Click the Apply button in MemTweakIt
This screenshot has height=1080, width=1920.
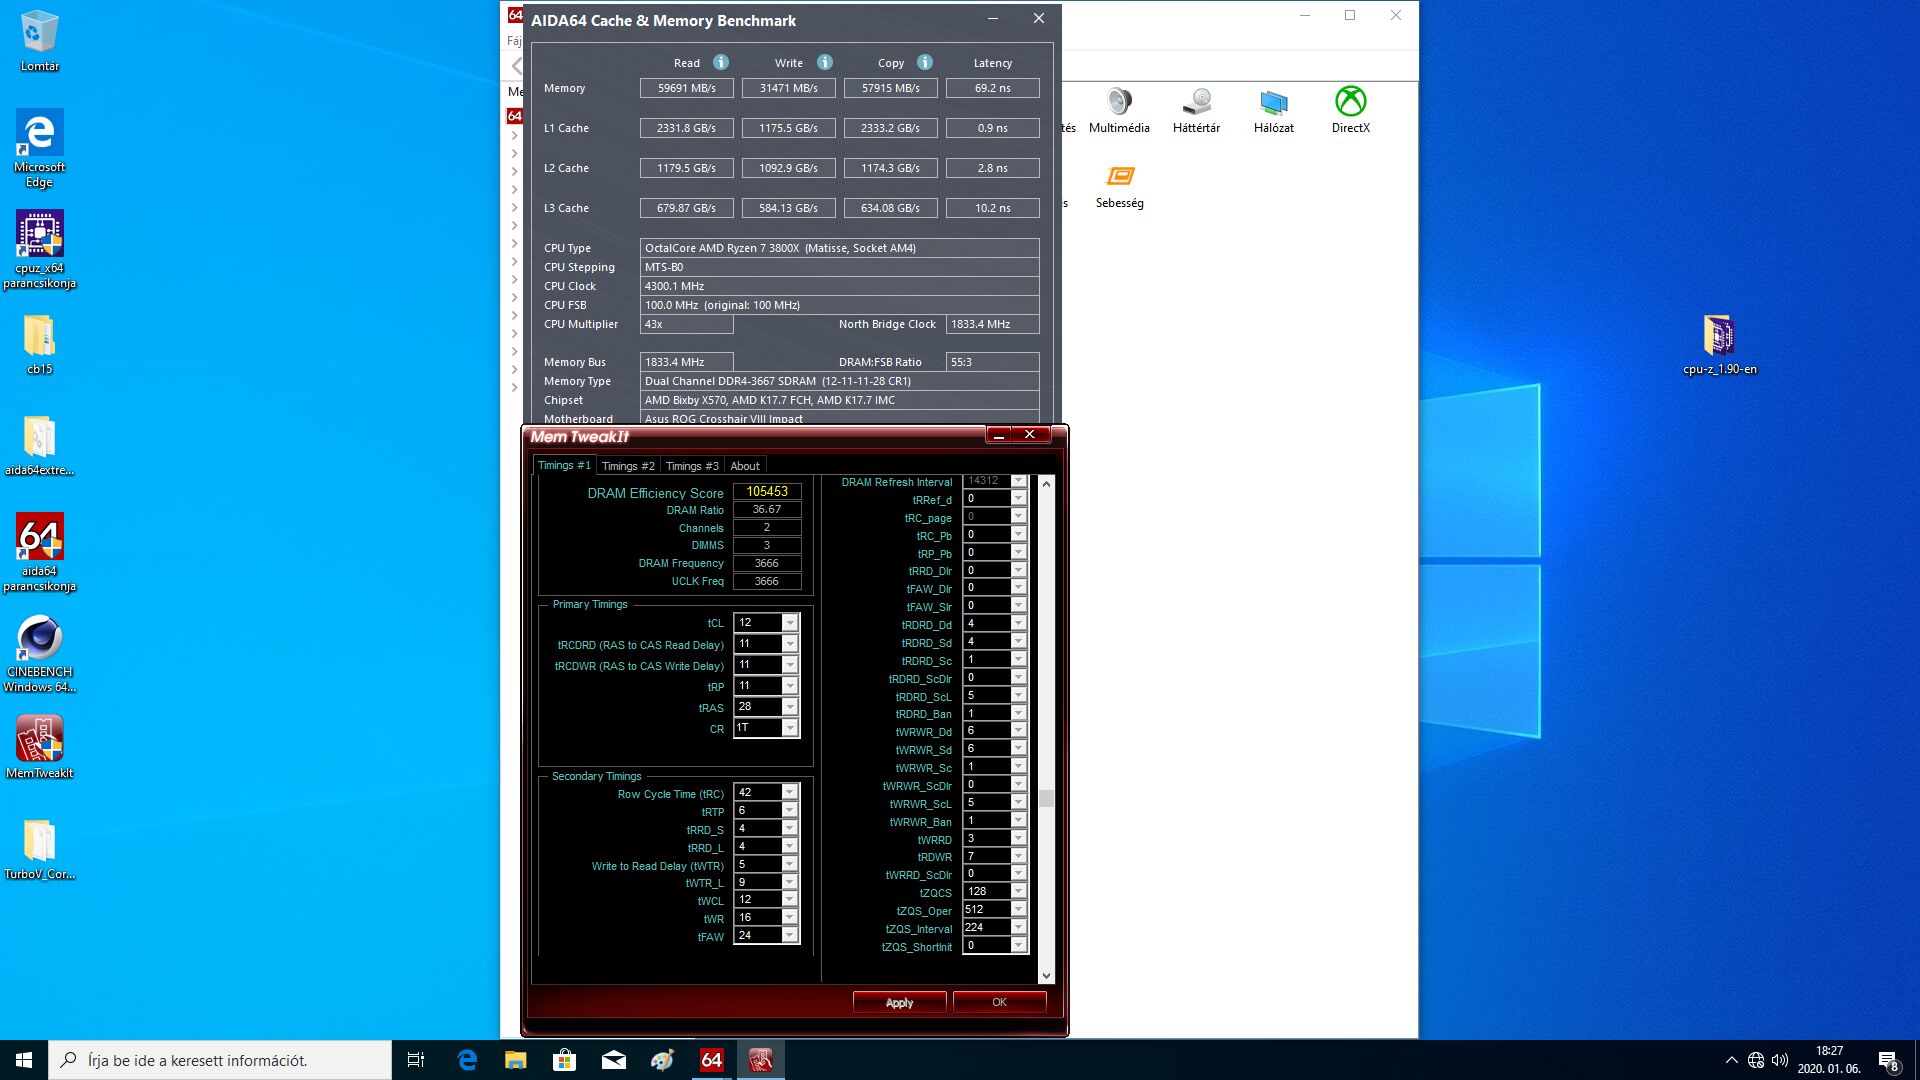tap(899, 1002)
